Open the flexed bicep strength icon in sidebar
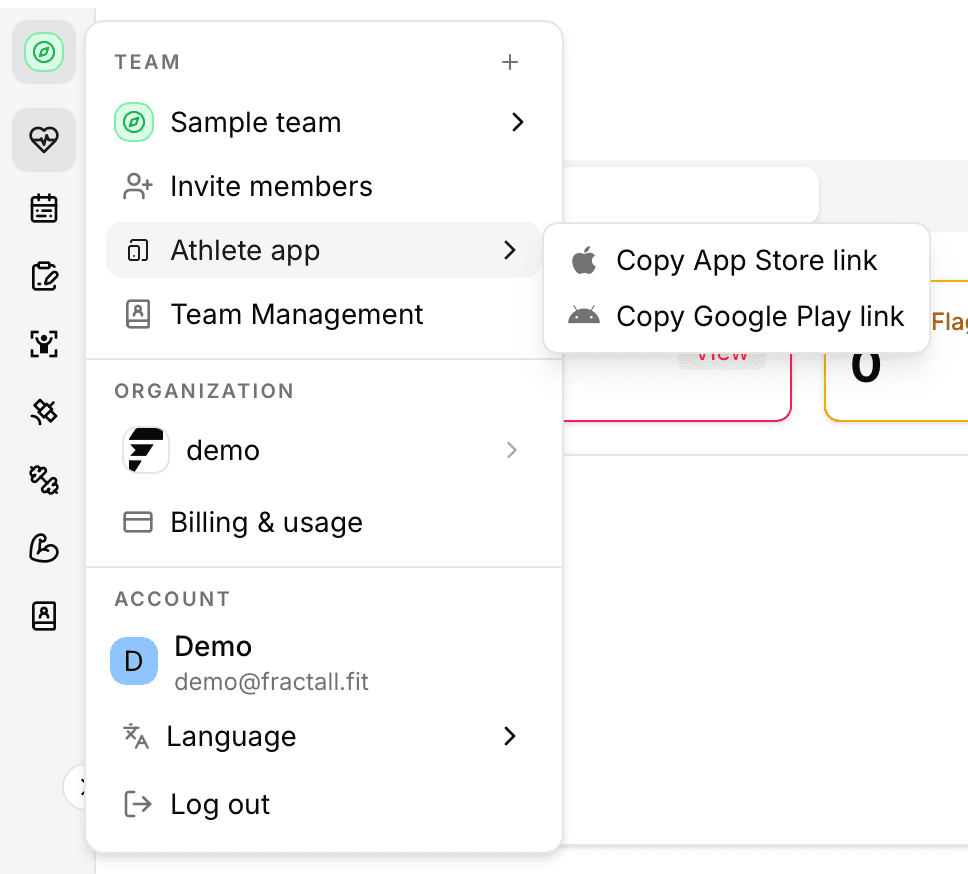The image size is (968, 874). click(44, 547)
